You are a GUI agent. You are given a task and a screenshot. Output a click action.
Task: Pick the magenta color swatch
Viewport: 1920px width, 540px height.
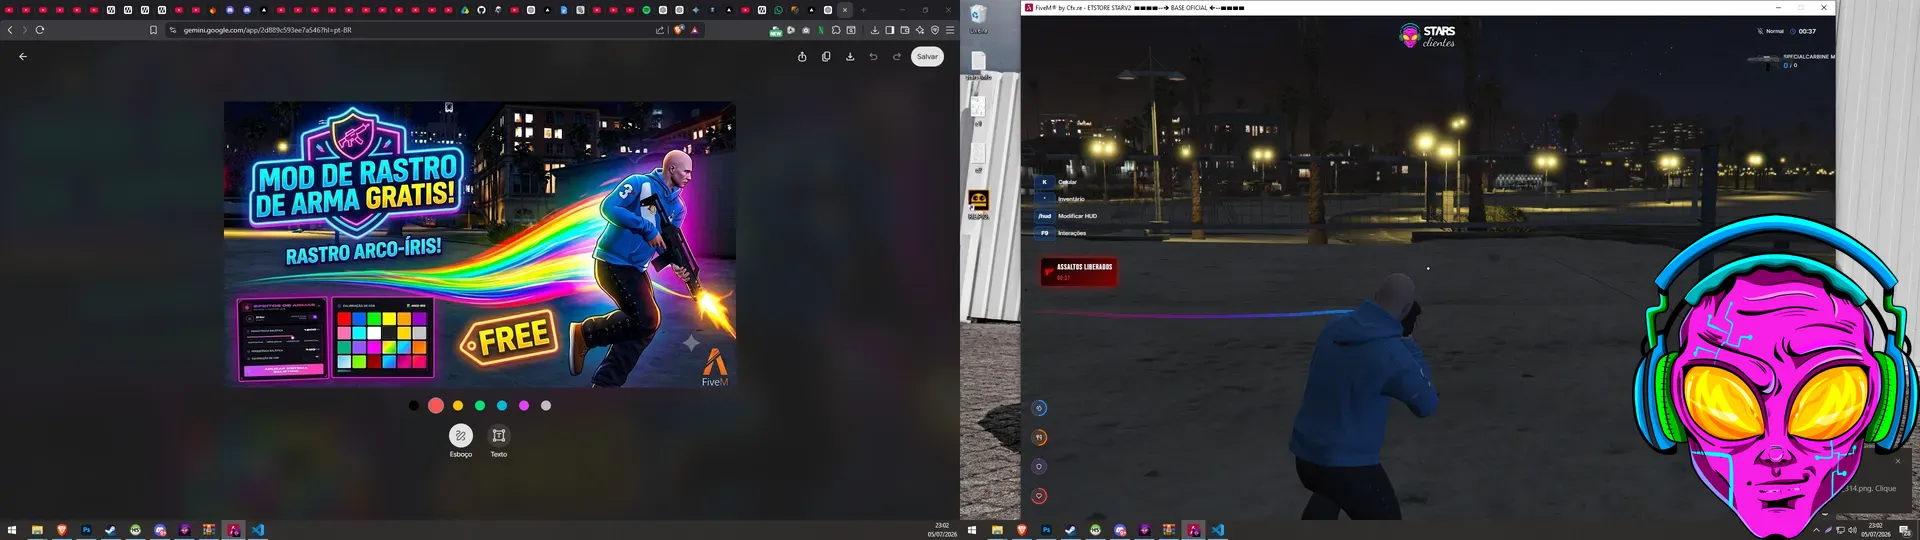[x=524, y=406]
